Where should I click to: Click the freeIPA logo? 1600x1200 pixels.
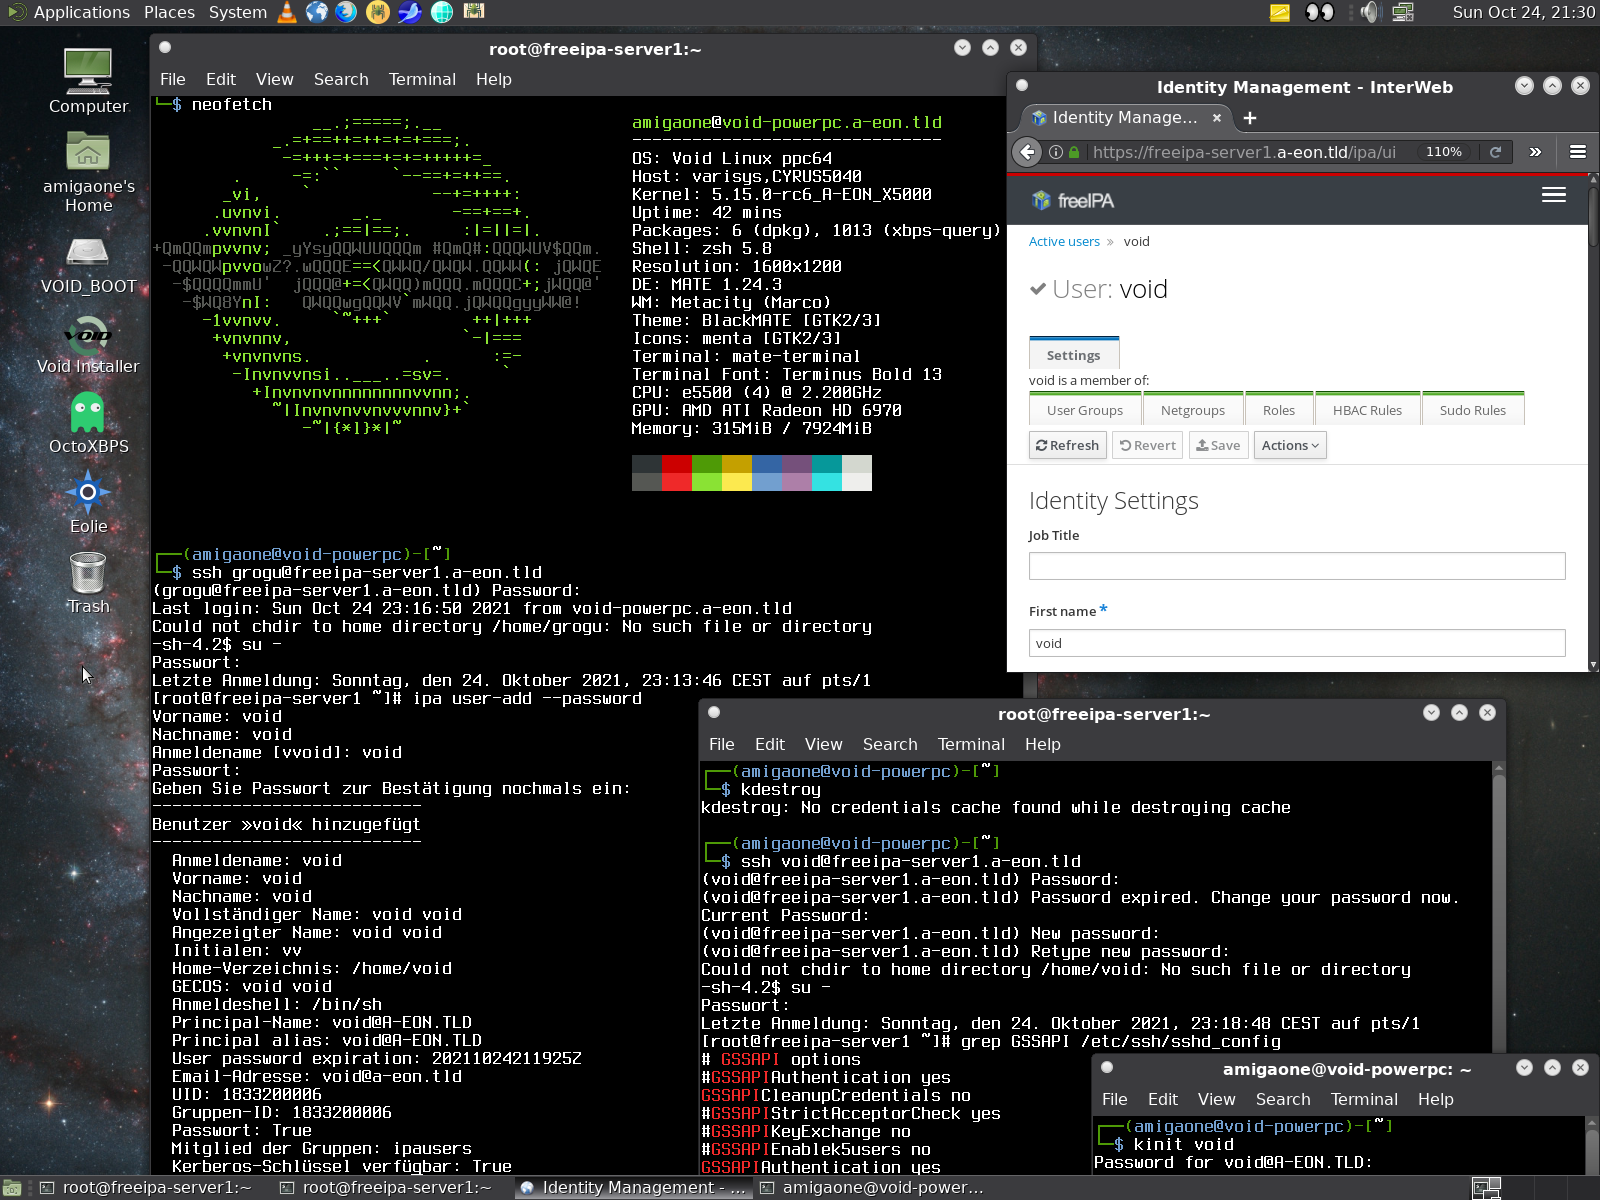(x=1073, y=201)
